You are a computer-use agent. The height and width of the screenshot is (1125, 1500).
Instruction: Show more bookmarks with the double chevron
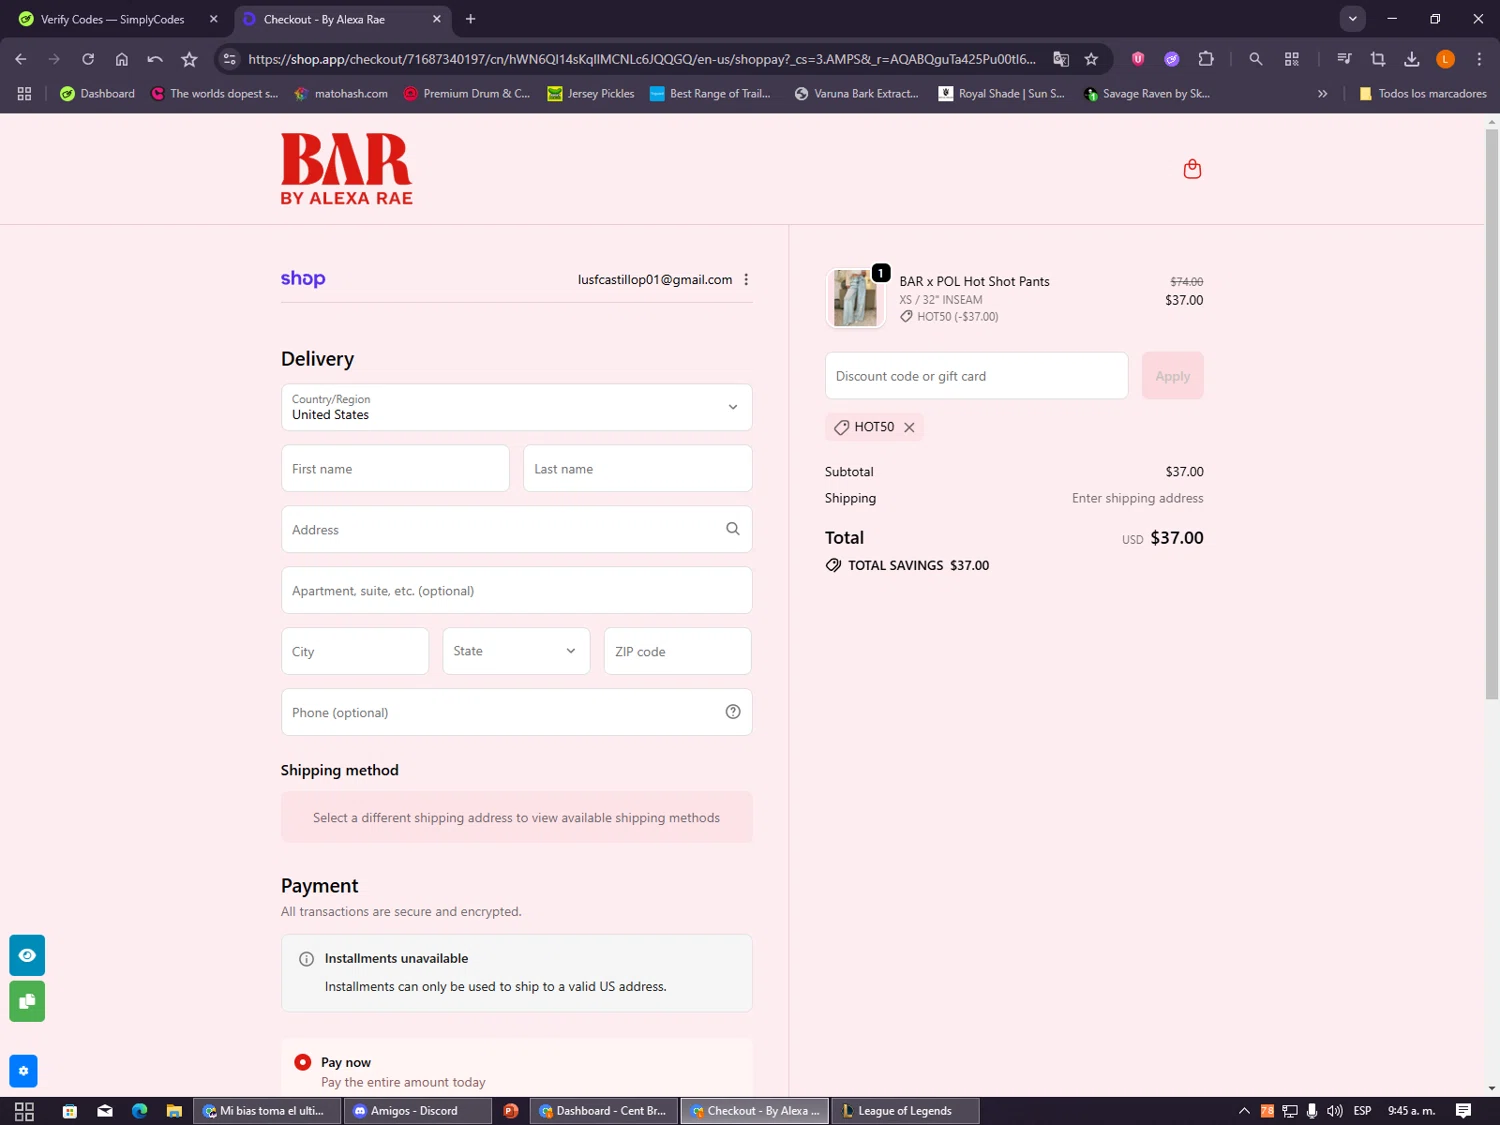point(1322,94)
